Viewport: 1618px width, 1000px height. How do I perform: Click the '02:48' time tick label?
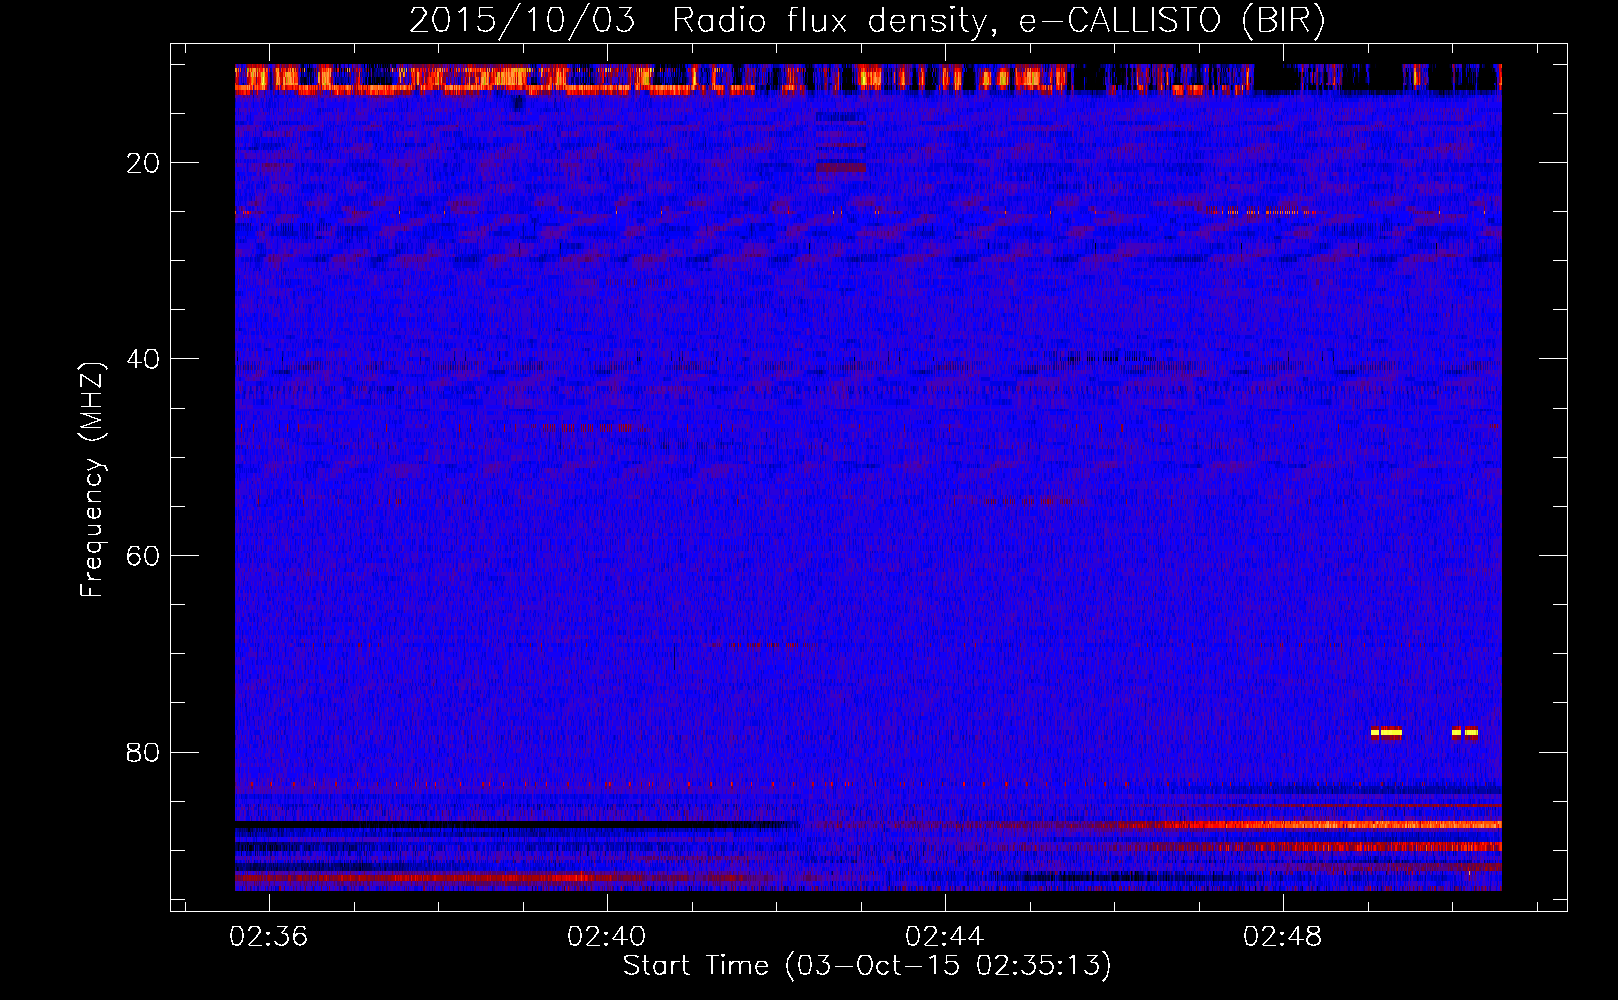coord(1283,937)
